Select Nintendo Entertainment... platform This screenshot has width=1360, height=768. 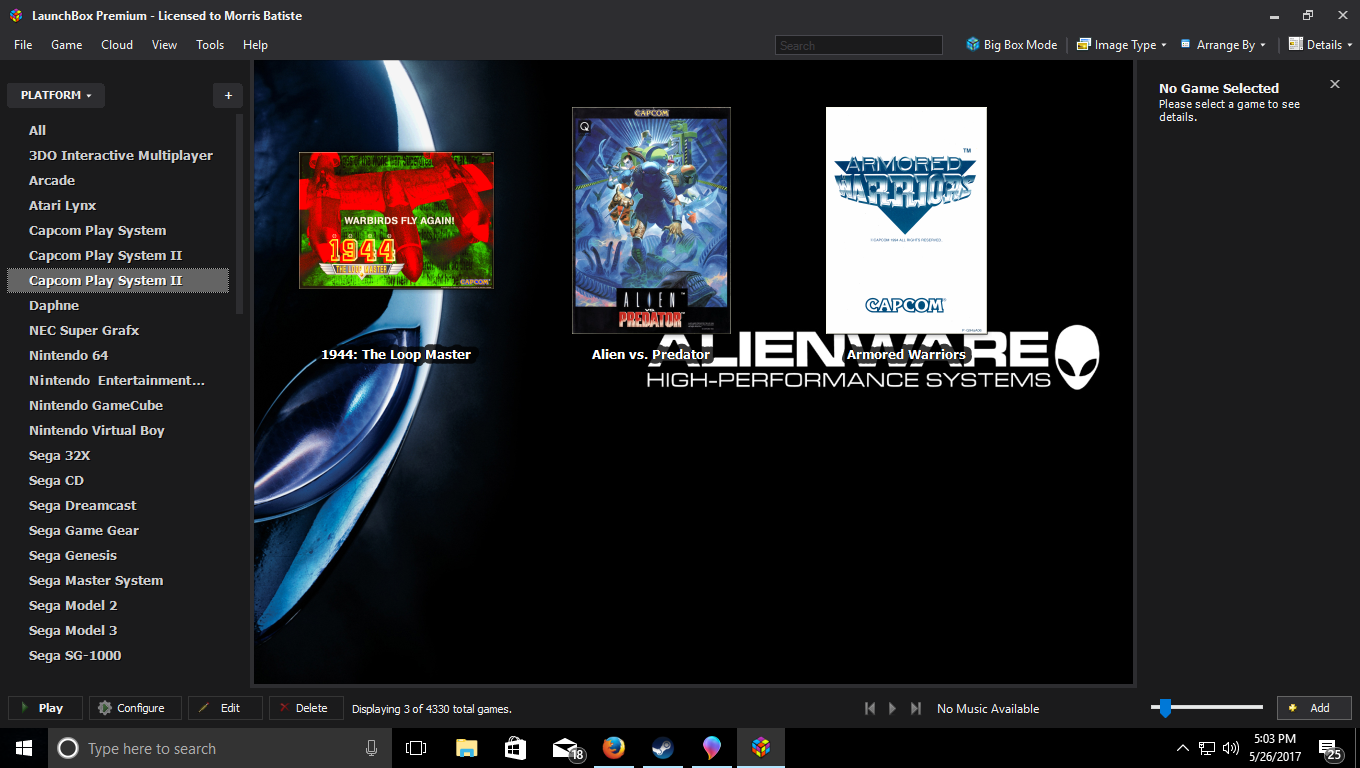118,380
